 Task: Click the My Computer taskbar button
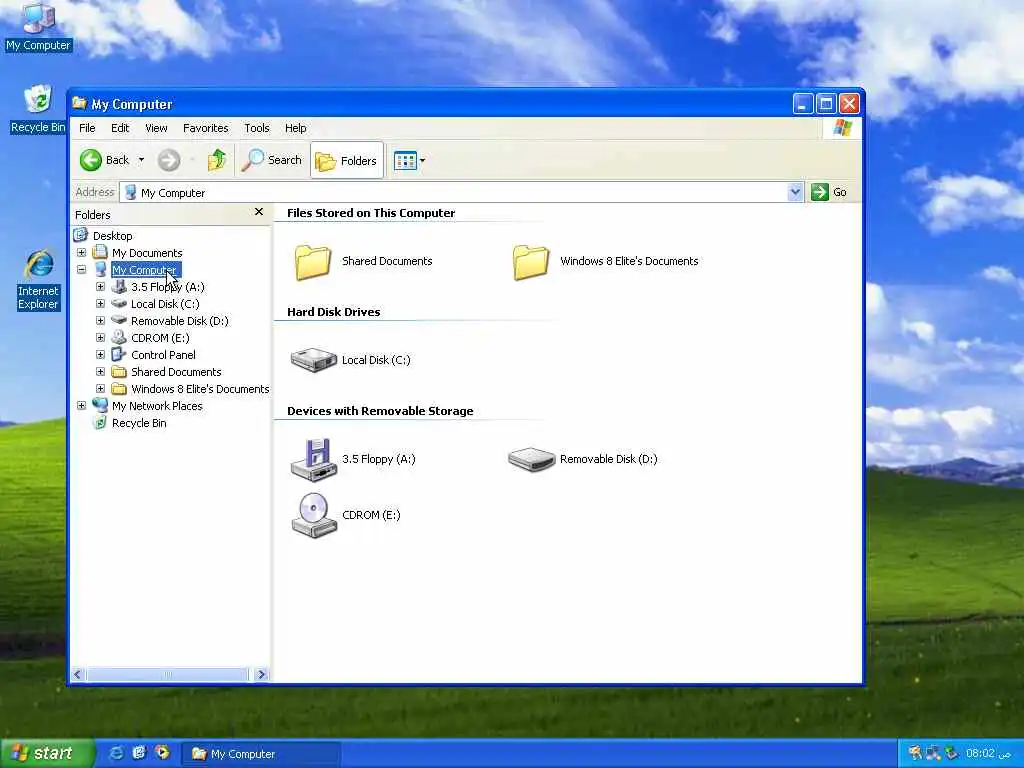click(260, 754)
